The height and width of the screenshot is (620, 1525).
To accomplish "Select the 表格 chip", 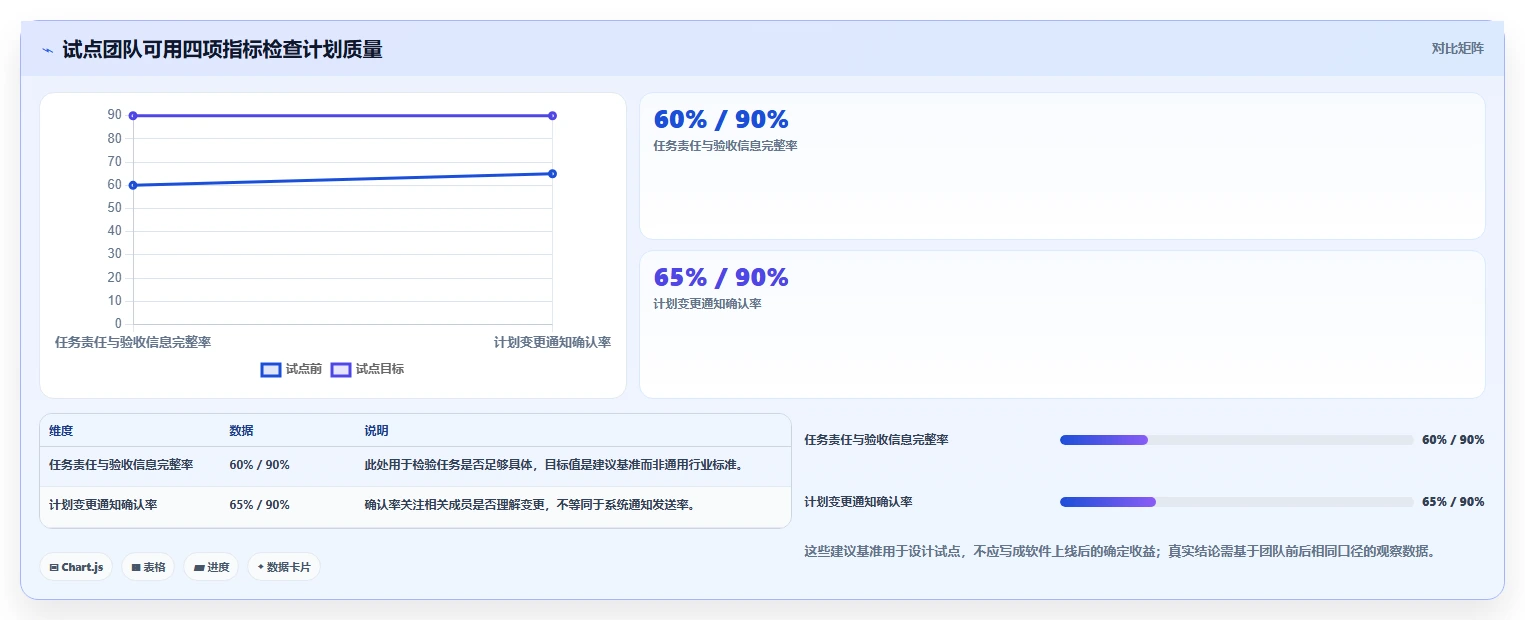I will click(x=148, y=567).
